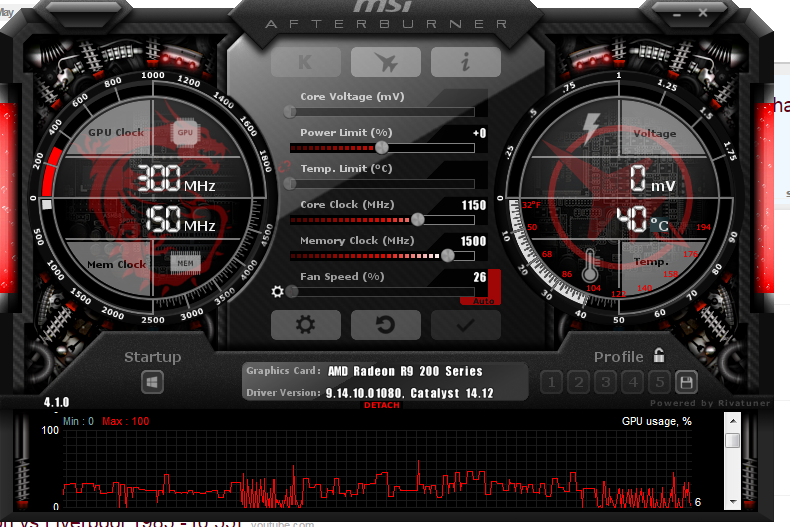
Task: Minimize the Afterburner window
Action: click(677, 15)
